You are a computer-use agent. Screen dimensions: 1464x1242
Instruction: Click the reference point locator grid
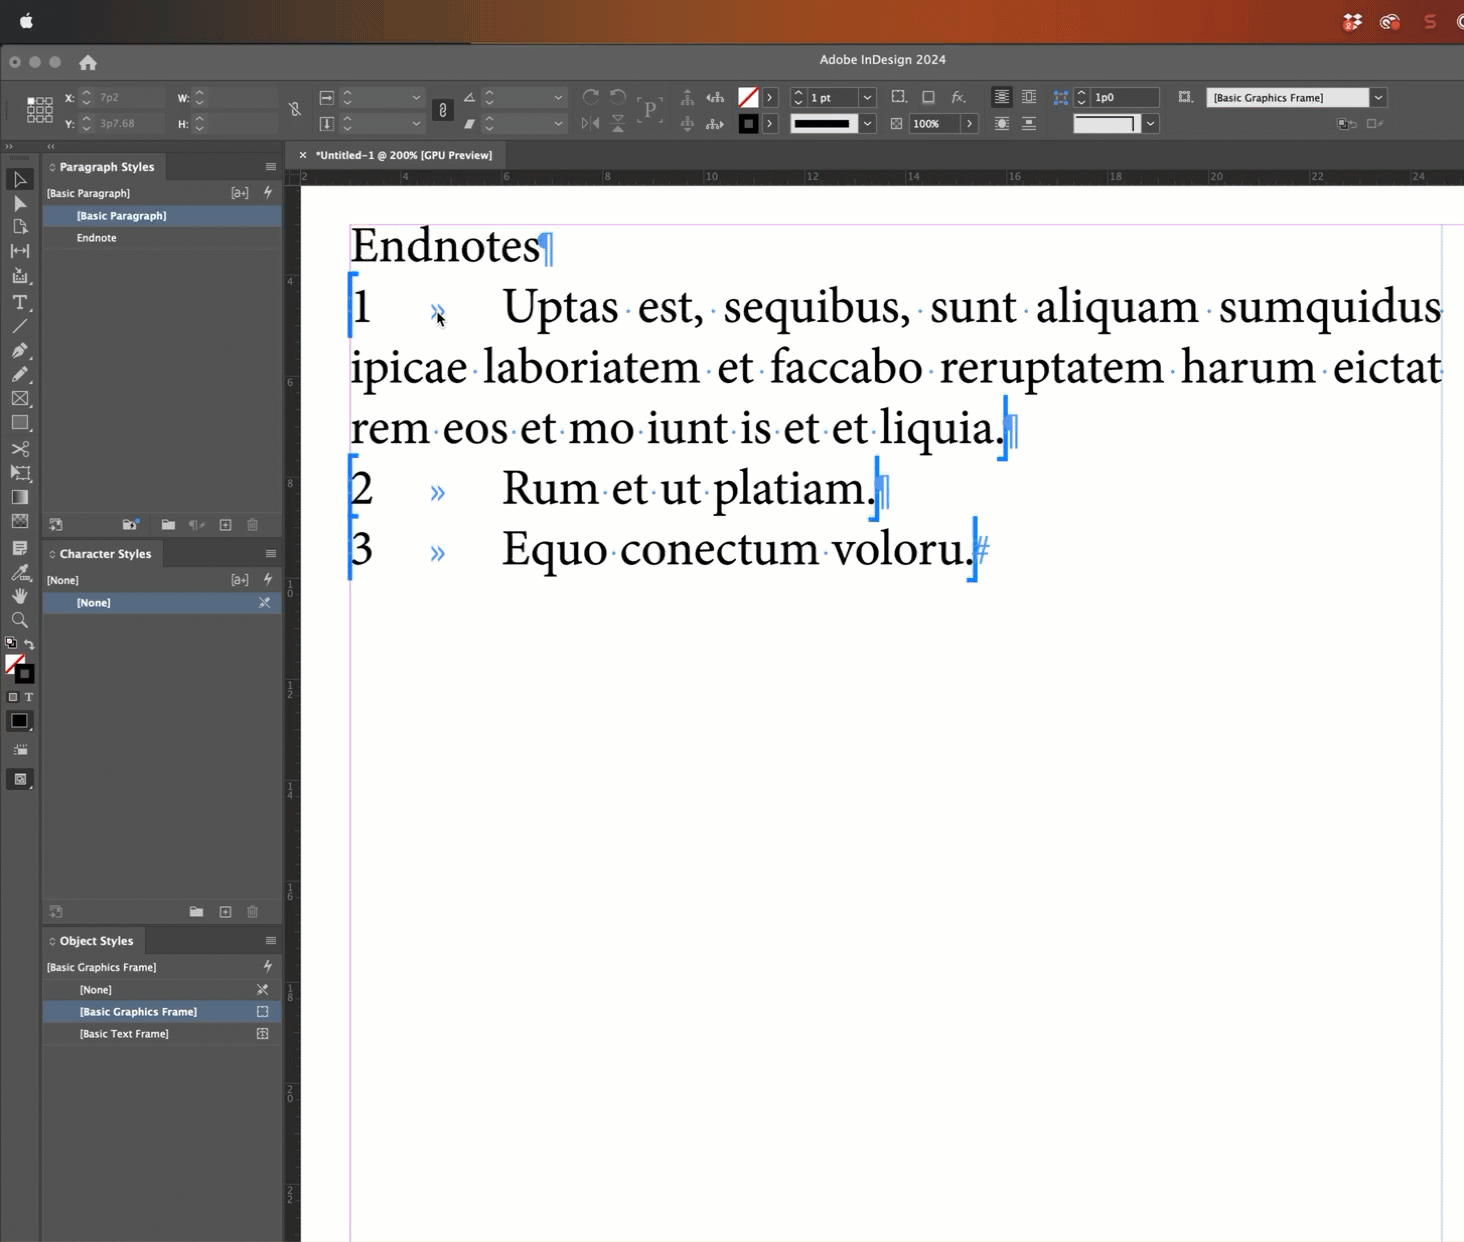pyautogui.click(x=40, y=110)
